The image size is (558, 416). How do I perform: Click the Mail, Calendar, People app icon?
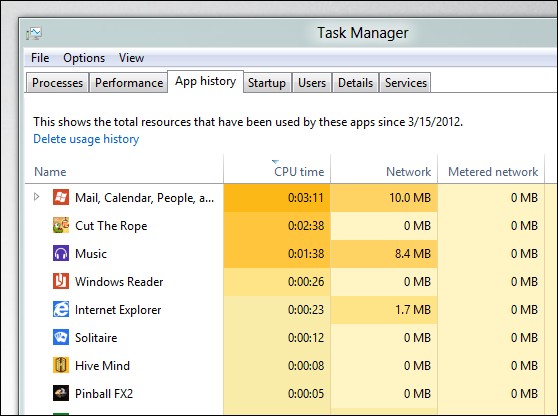(61, 197)
